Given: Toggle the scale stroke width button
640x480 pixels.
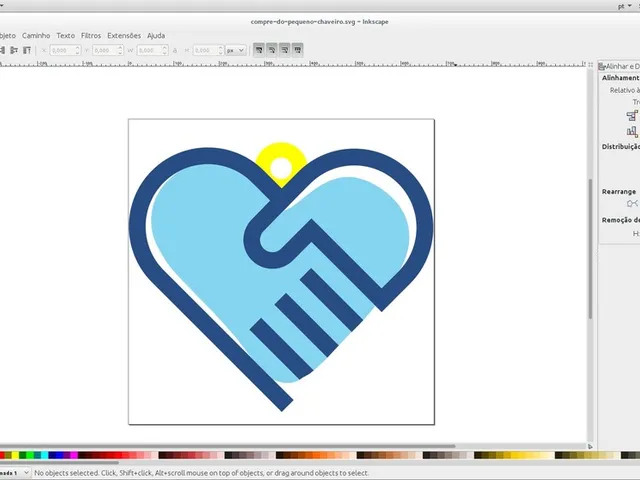Looking at the screenshot, I should click(x=259, y=50).
